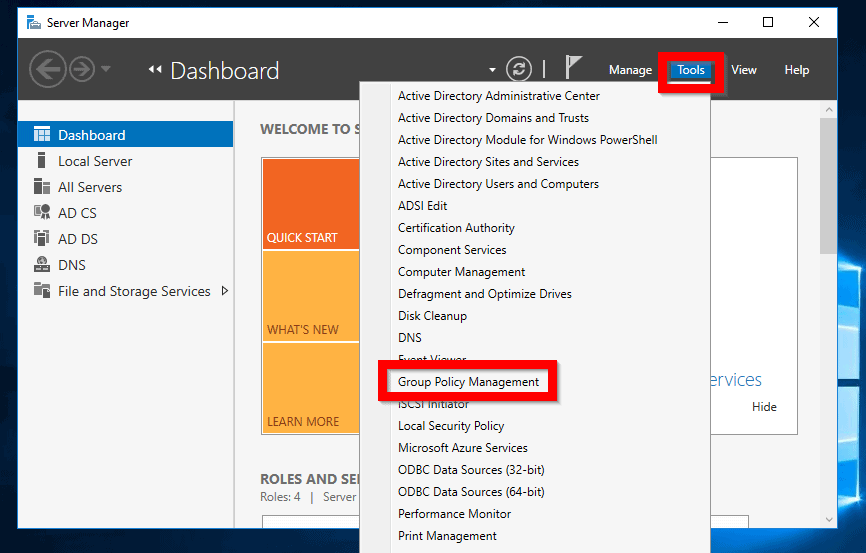
Task: Open ADSI Edit from Tools menu
Action: [x=423, y=206]
